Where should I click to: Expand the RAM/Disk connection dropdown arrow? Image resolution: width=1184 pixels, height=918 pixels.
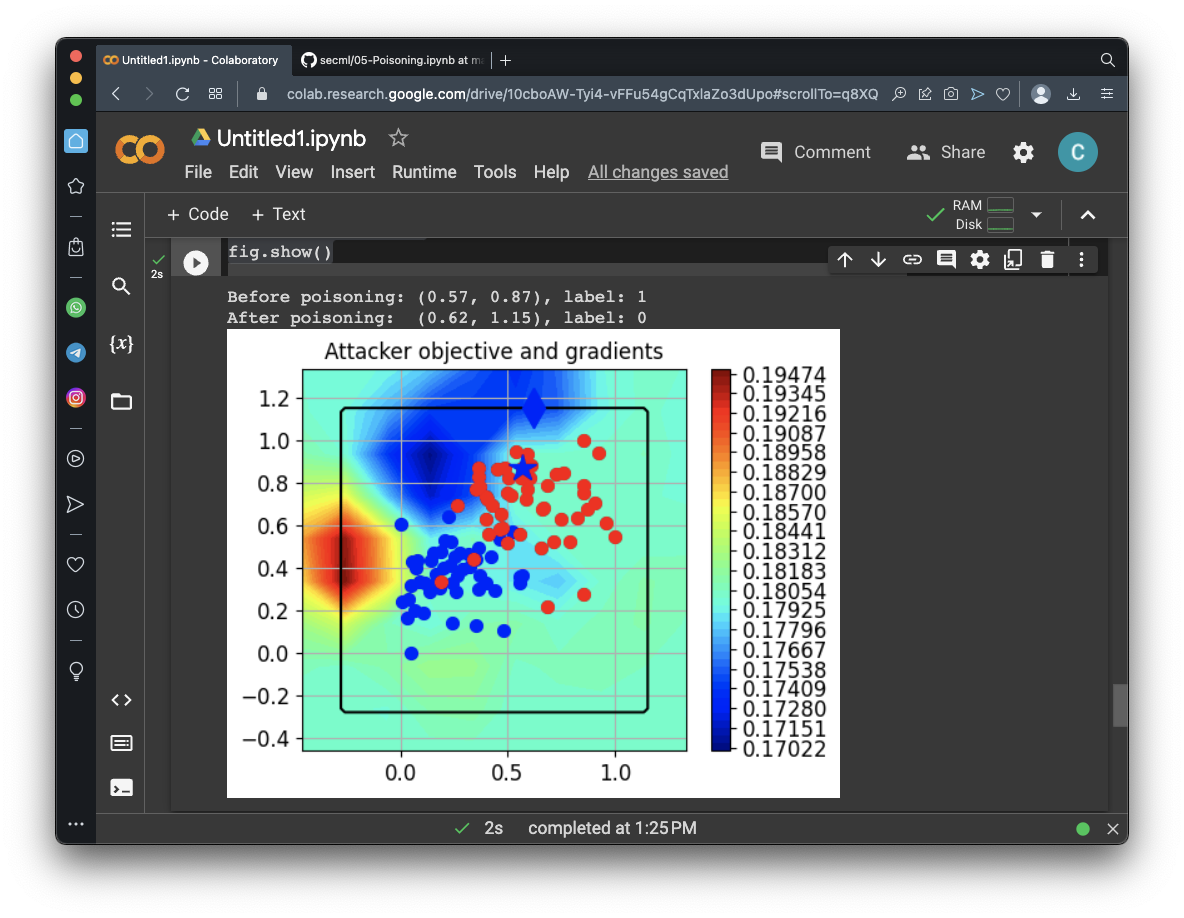tap(1036, 215)
